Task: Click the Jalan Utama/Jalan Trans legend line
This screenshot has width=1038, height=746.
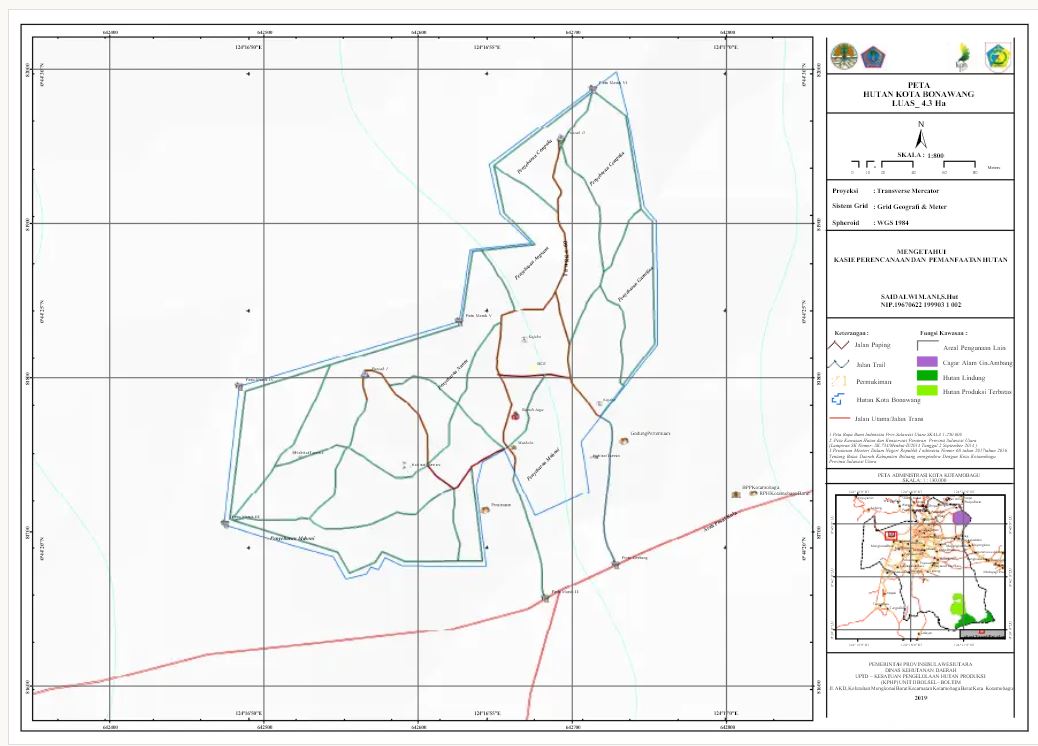Action: [x=842, y=418]
